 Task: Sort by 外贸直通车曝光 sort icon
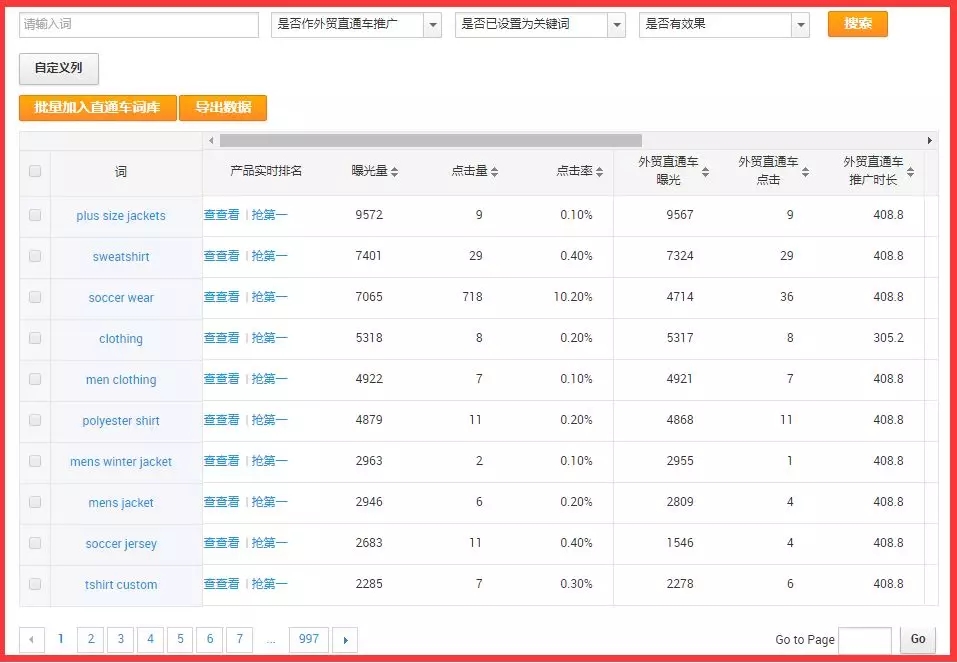click(x=705, y=172)
